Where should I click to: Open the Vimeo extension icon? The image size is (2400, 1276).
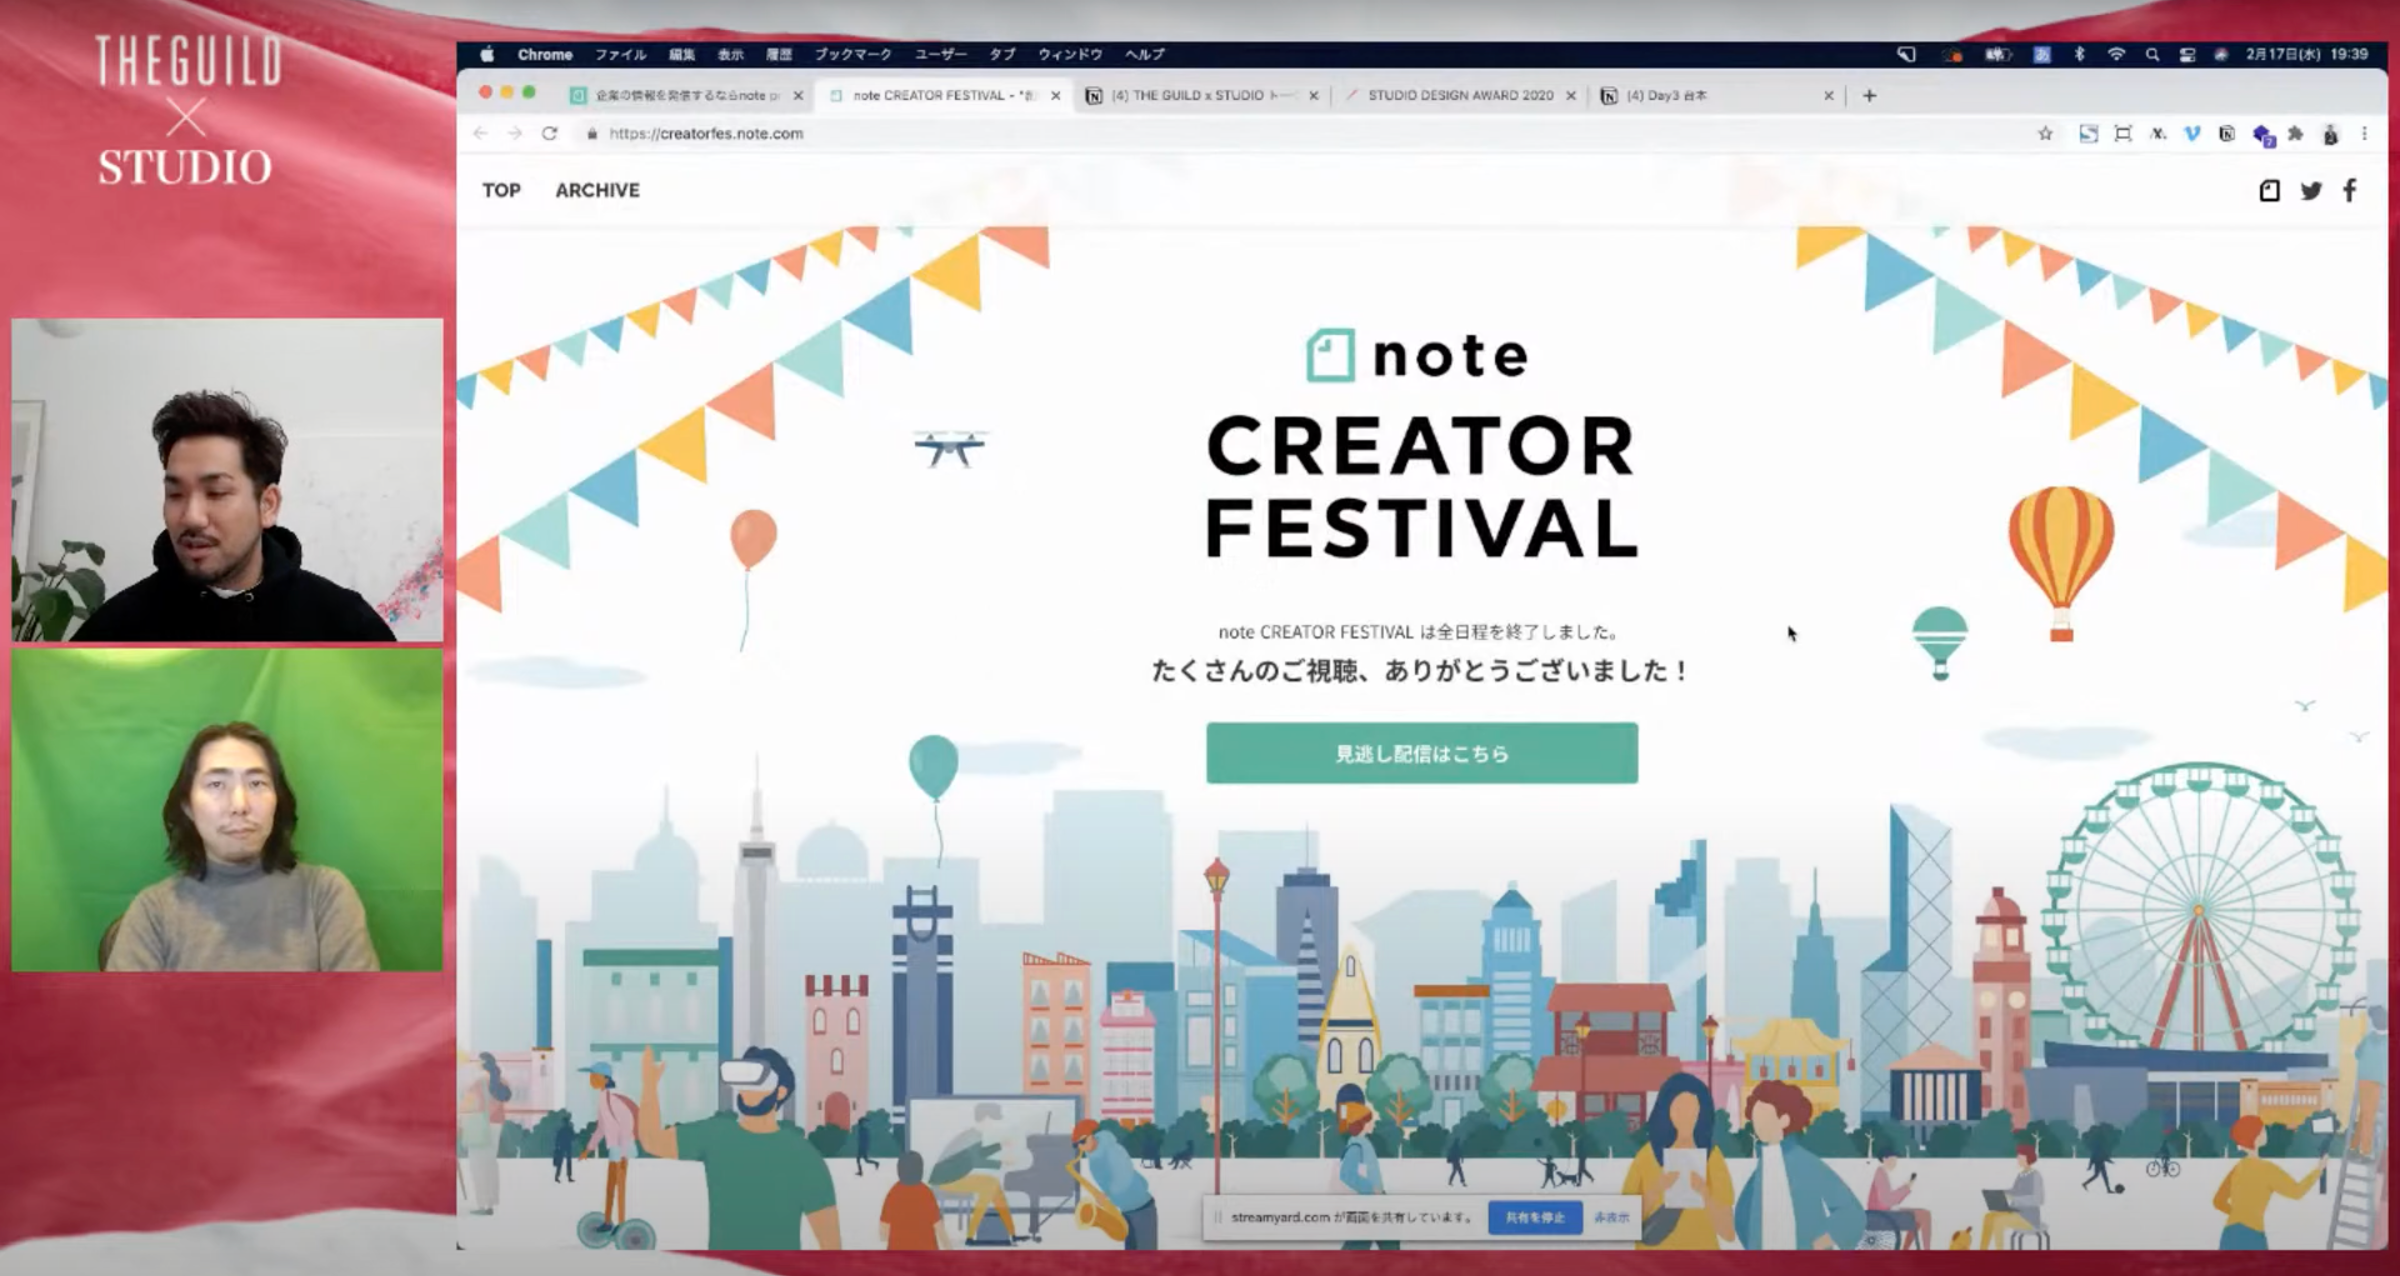(x=2192, y=133)
